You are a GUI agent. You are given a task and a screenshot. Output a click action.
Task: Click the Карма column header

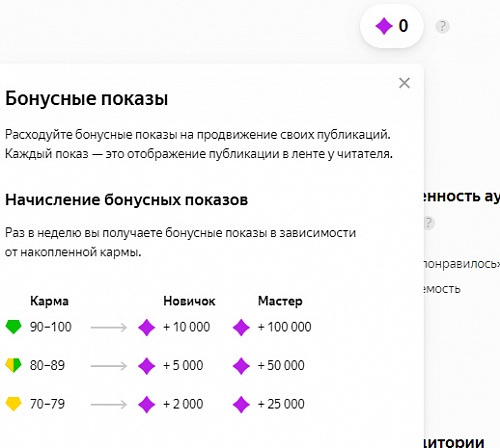coord(49,301)
